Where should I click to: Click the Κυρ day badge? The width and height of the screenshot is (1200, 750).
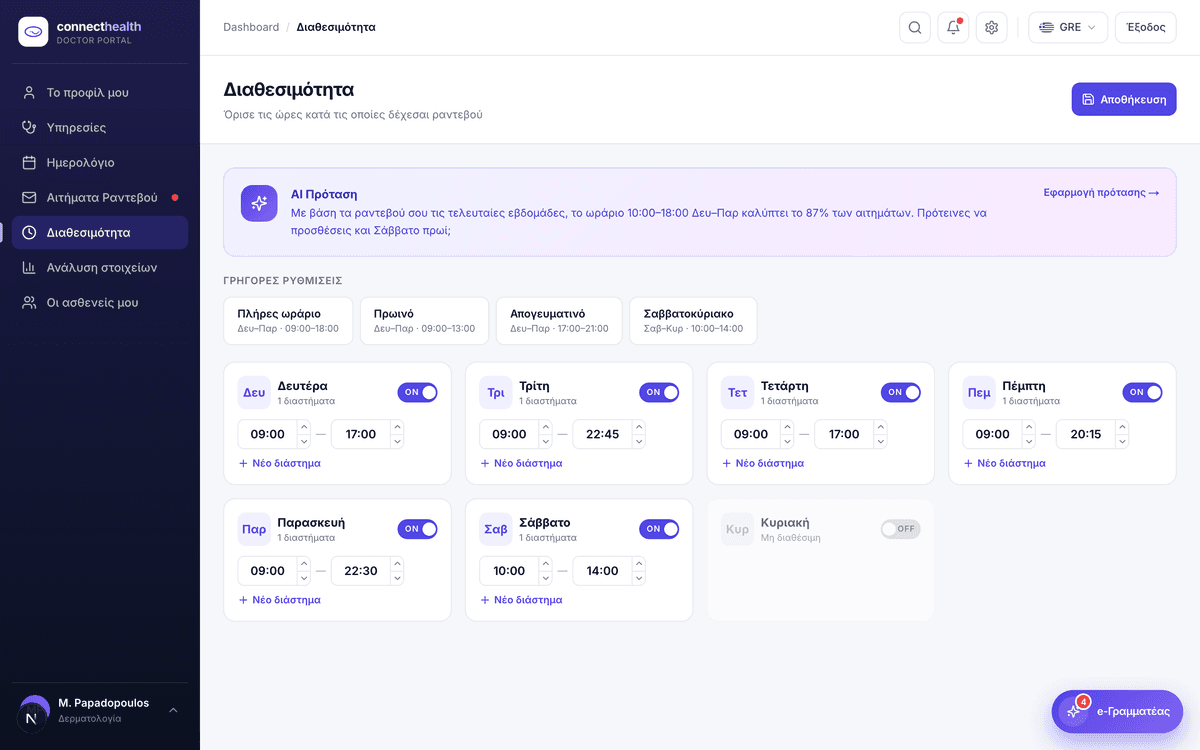pyautogui.click(x=738, y=529)
